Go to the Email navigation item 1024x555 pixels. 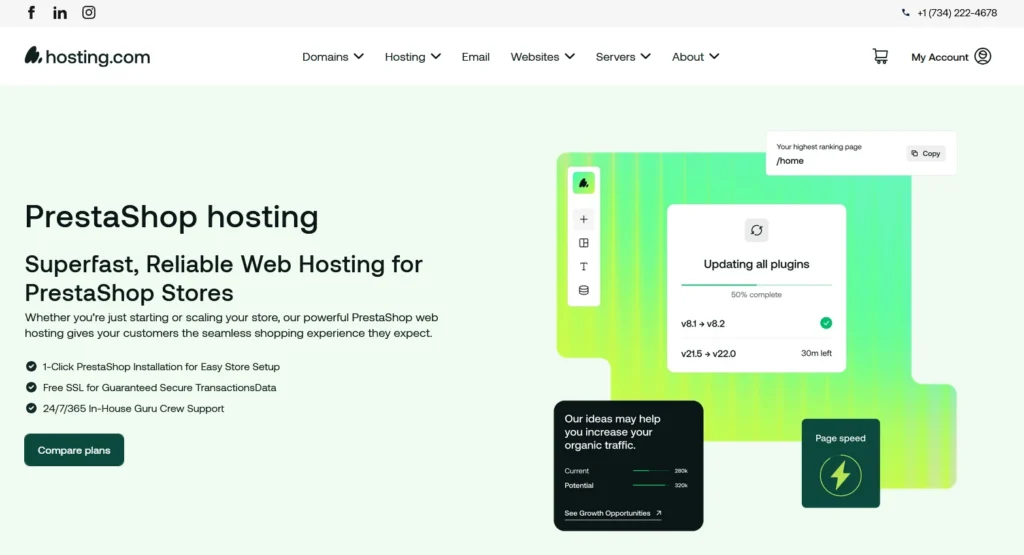coord(475,57)
